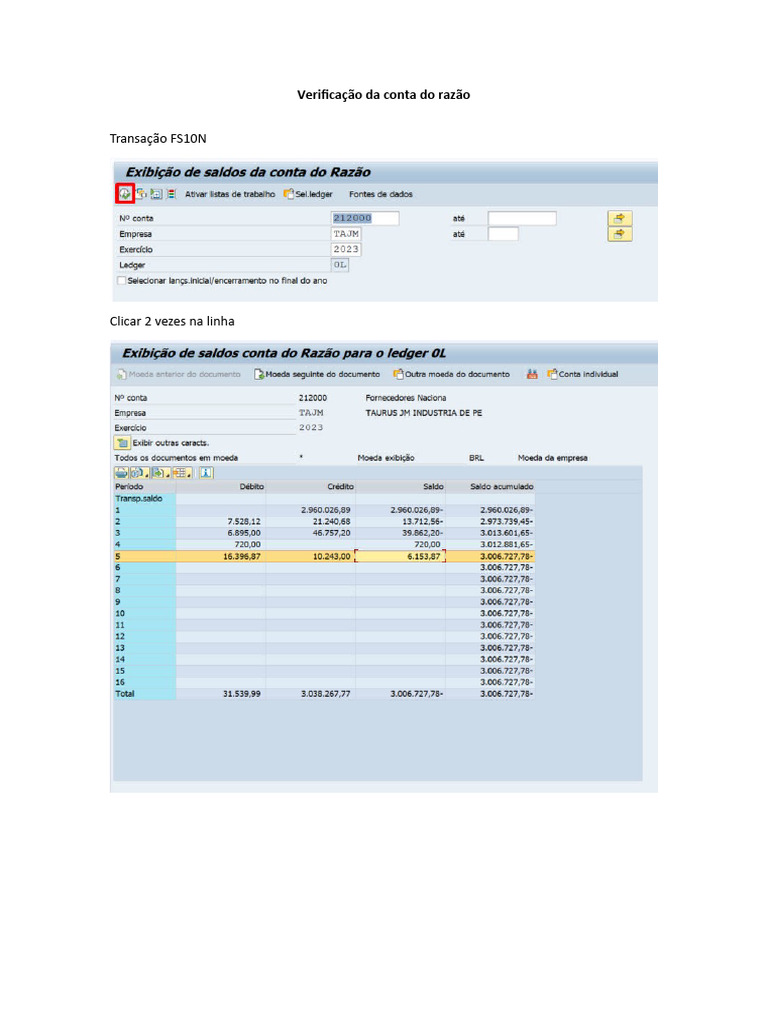
Task: Click the Sel.ledger button
Action: [308, 194]
